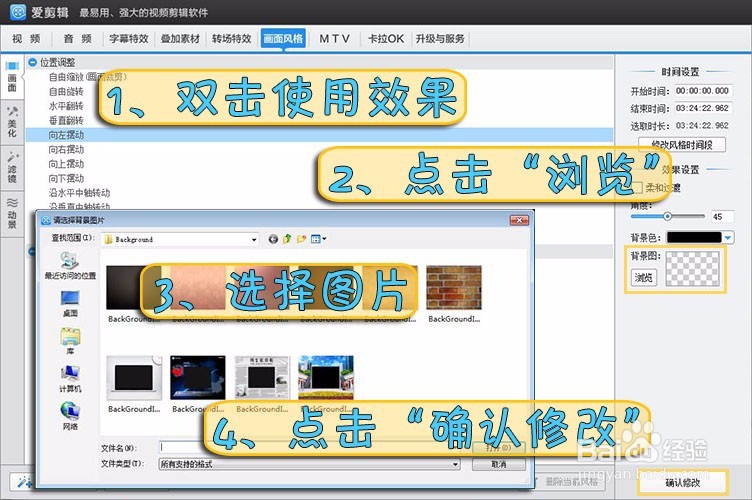Select the 沿水平中轴转动 effect
This screenshot has height=500, width=752.
pos(80,192)
